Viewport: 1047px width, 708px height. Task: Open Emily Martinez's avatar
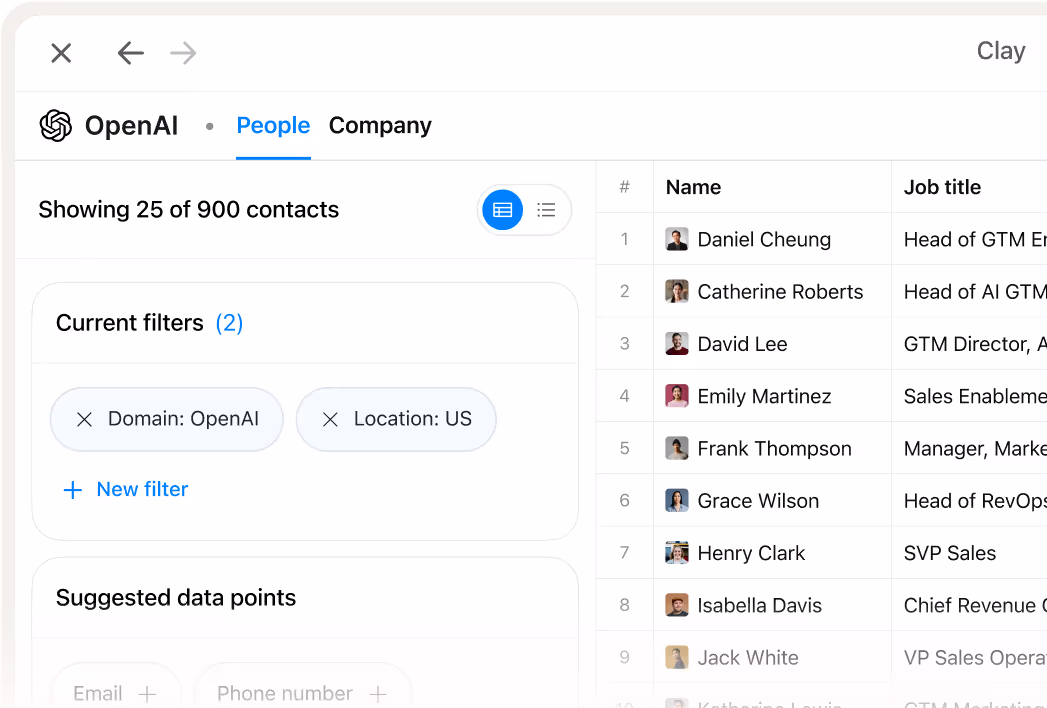coord(676,396)
